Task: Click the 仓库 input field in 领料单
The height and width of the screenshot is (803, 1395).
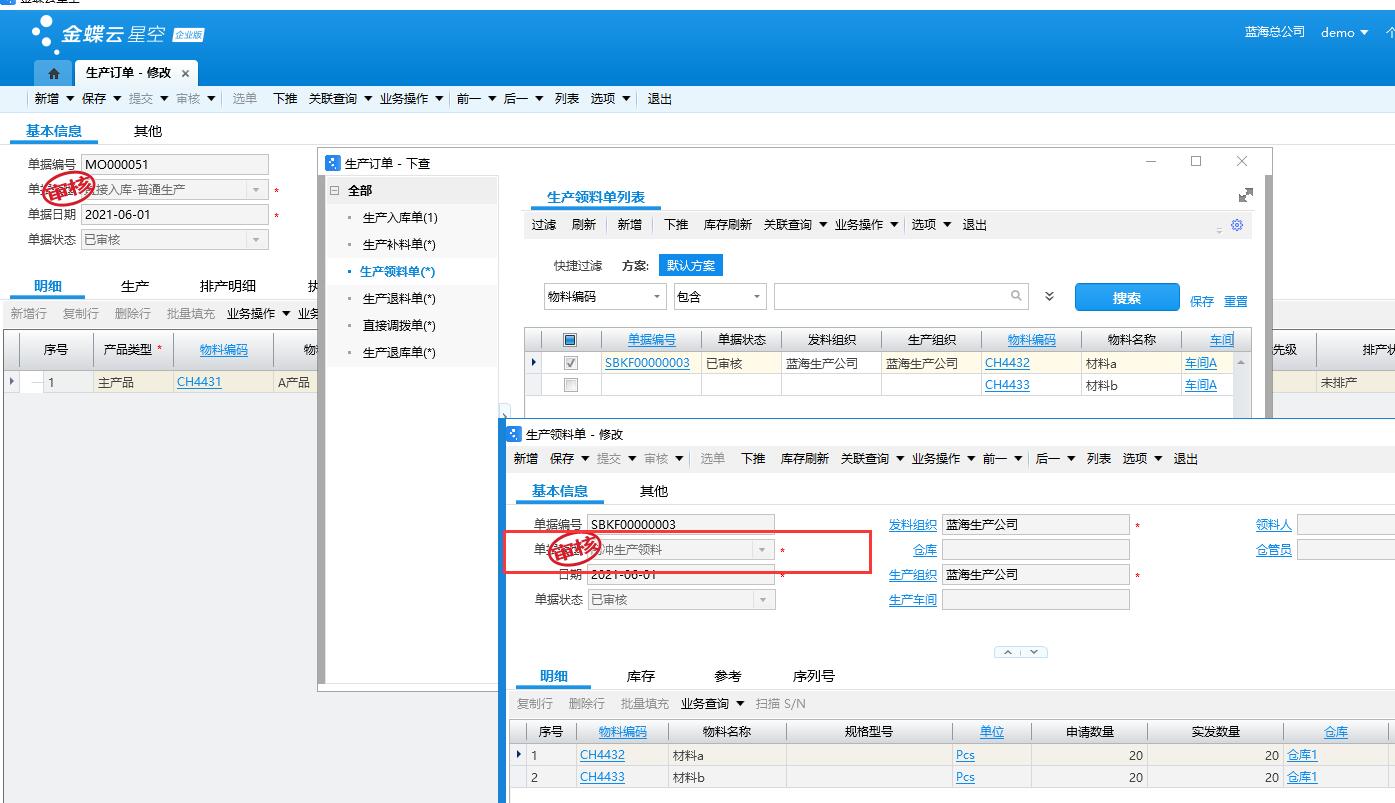Action: 1035,550
